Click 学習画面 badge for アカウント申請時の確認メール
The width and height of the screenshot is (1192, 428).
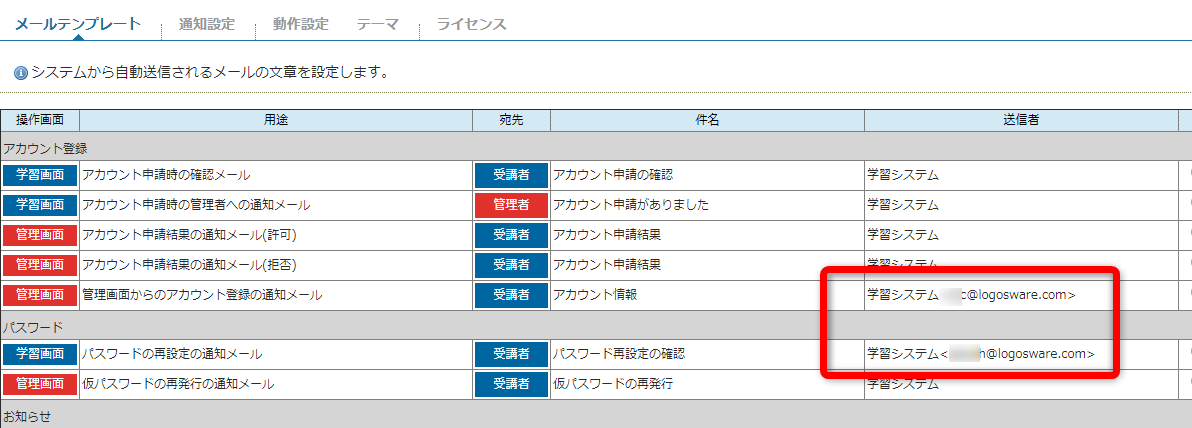tap(40, 176)
